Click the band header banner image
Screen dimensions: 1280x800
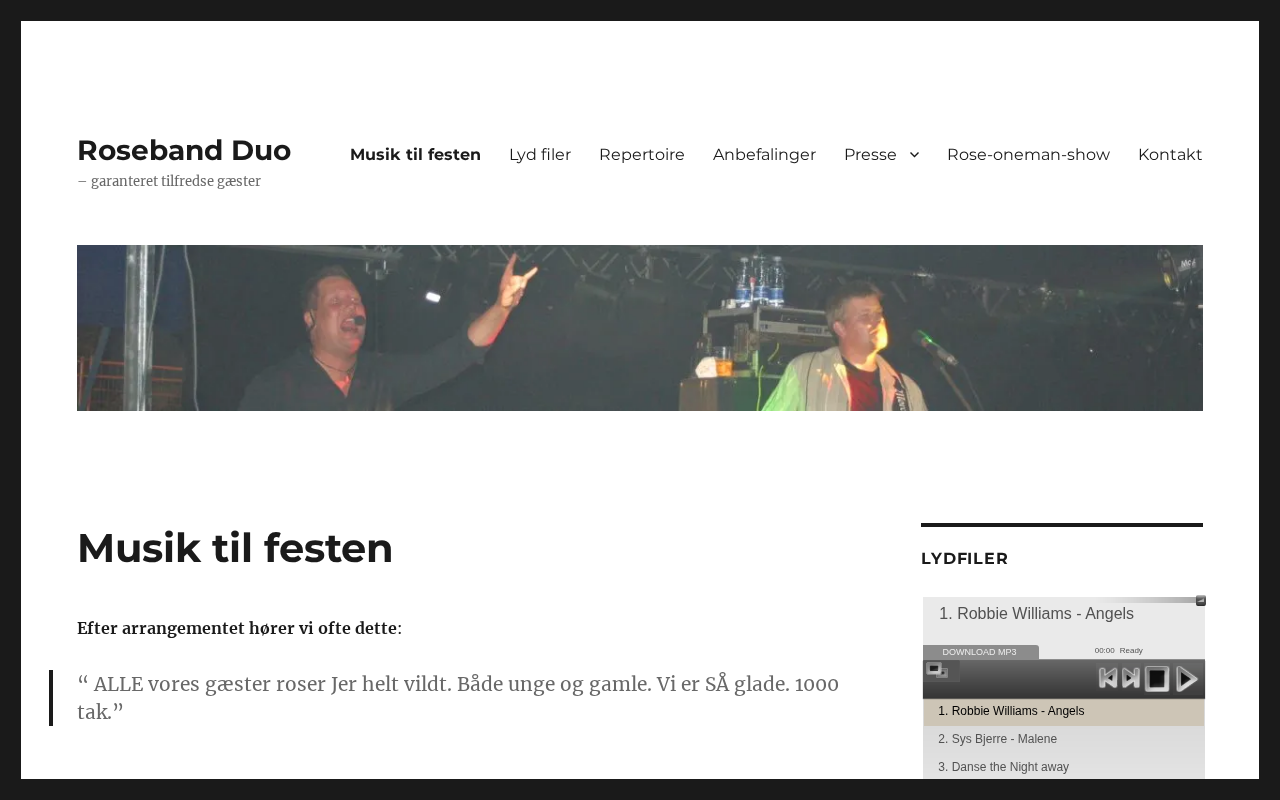(640, 328)
